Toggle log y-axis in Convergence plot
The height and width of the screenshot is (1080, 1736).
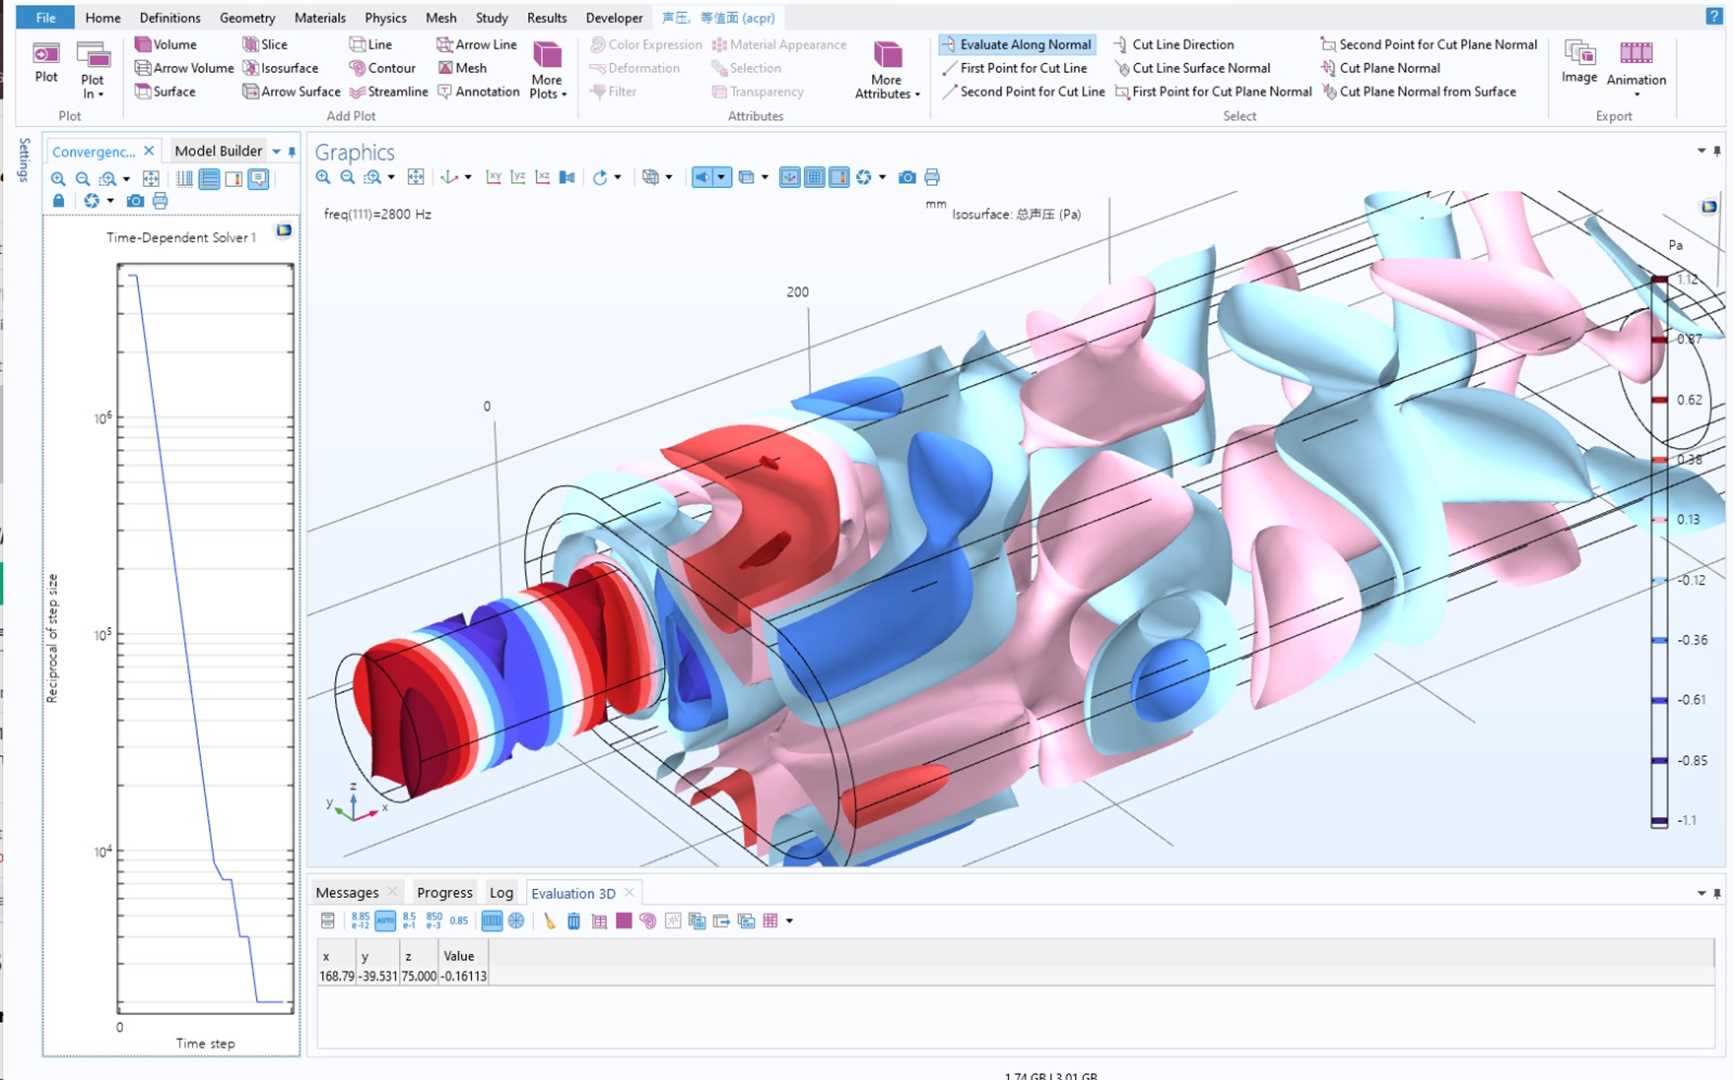[209, 179]
